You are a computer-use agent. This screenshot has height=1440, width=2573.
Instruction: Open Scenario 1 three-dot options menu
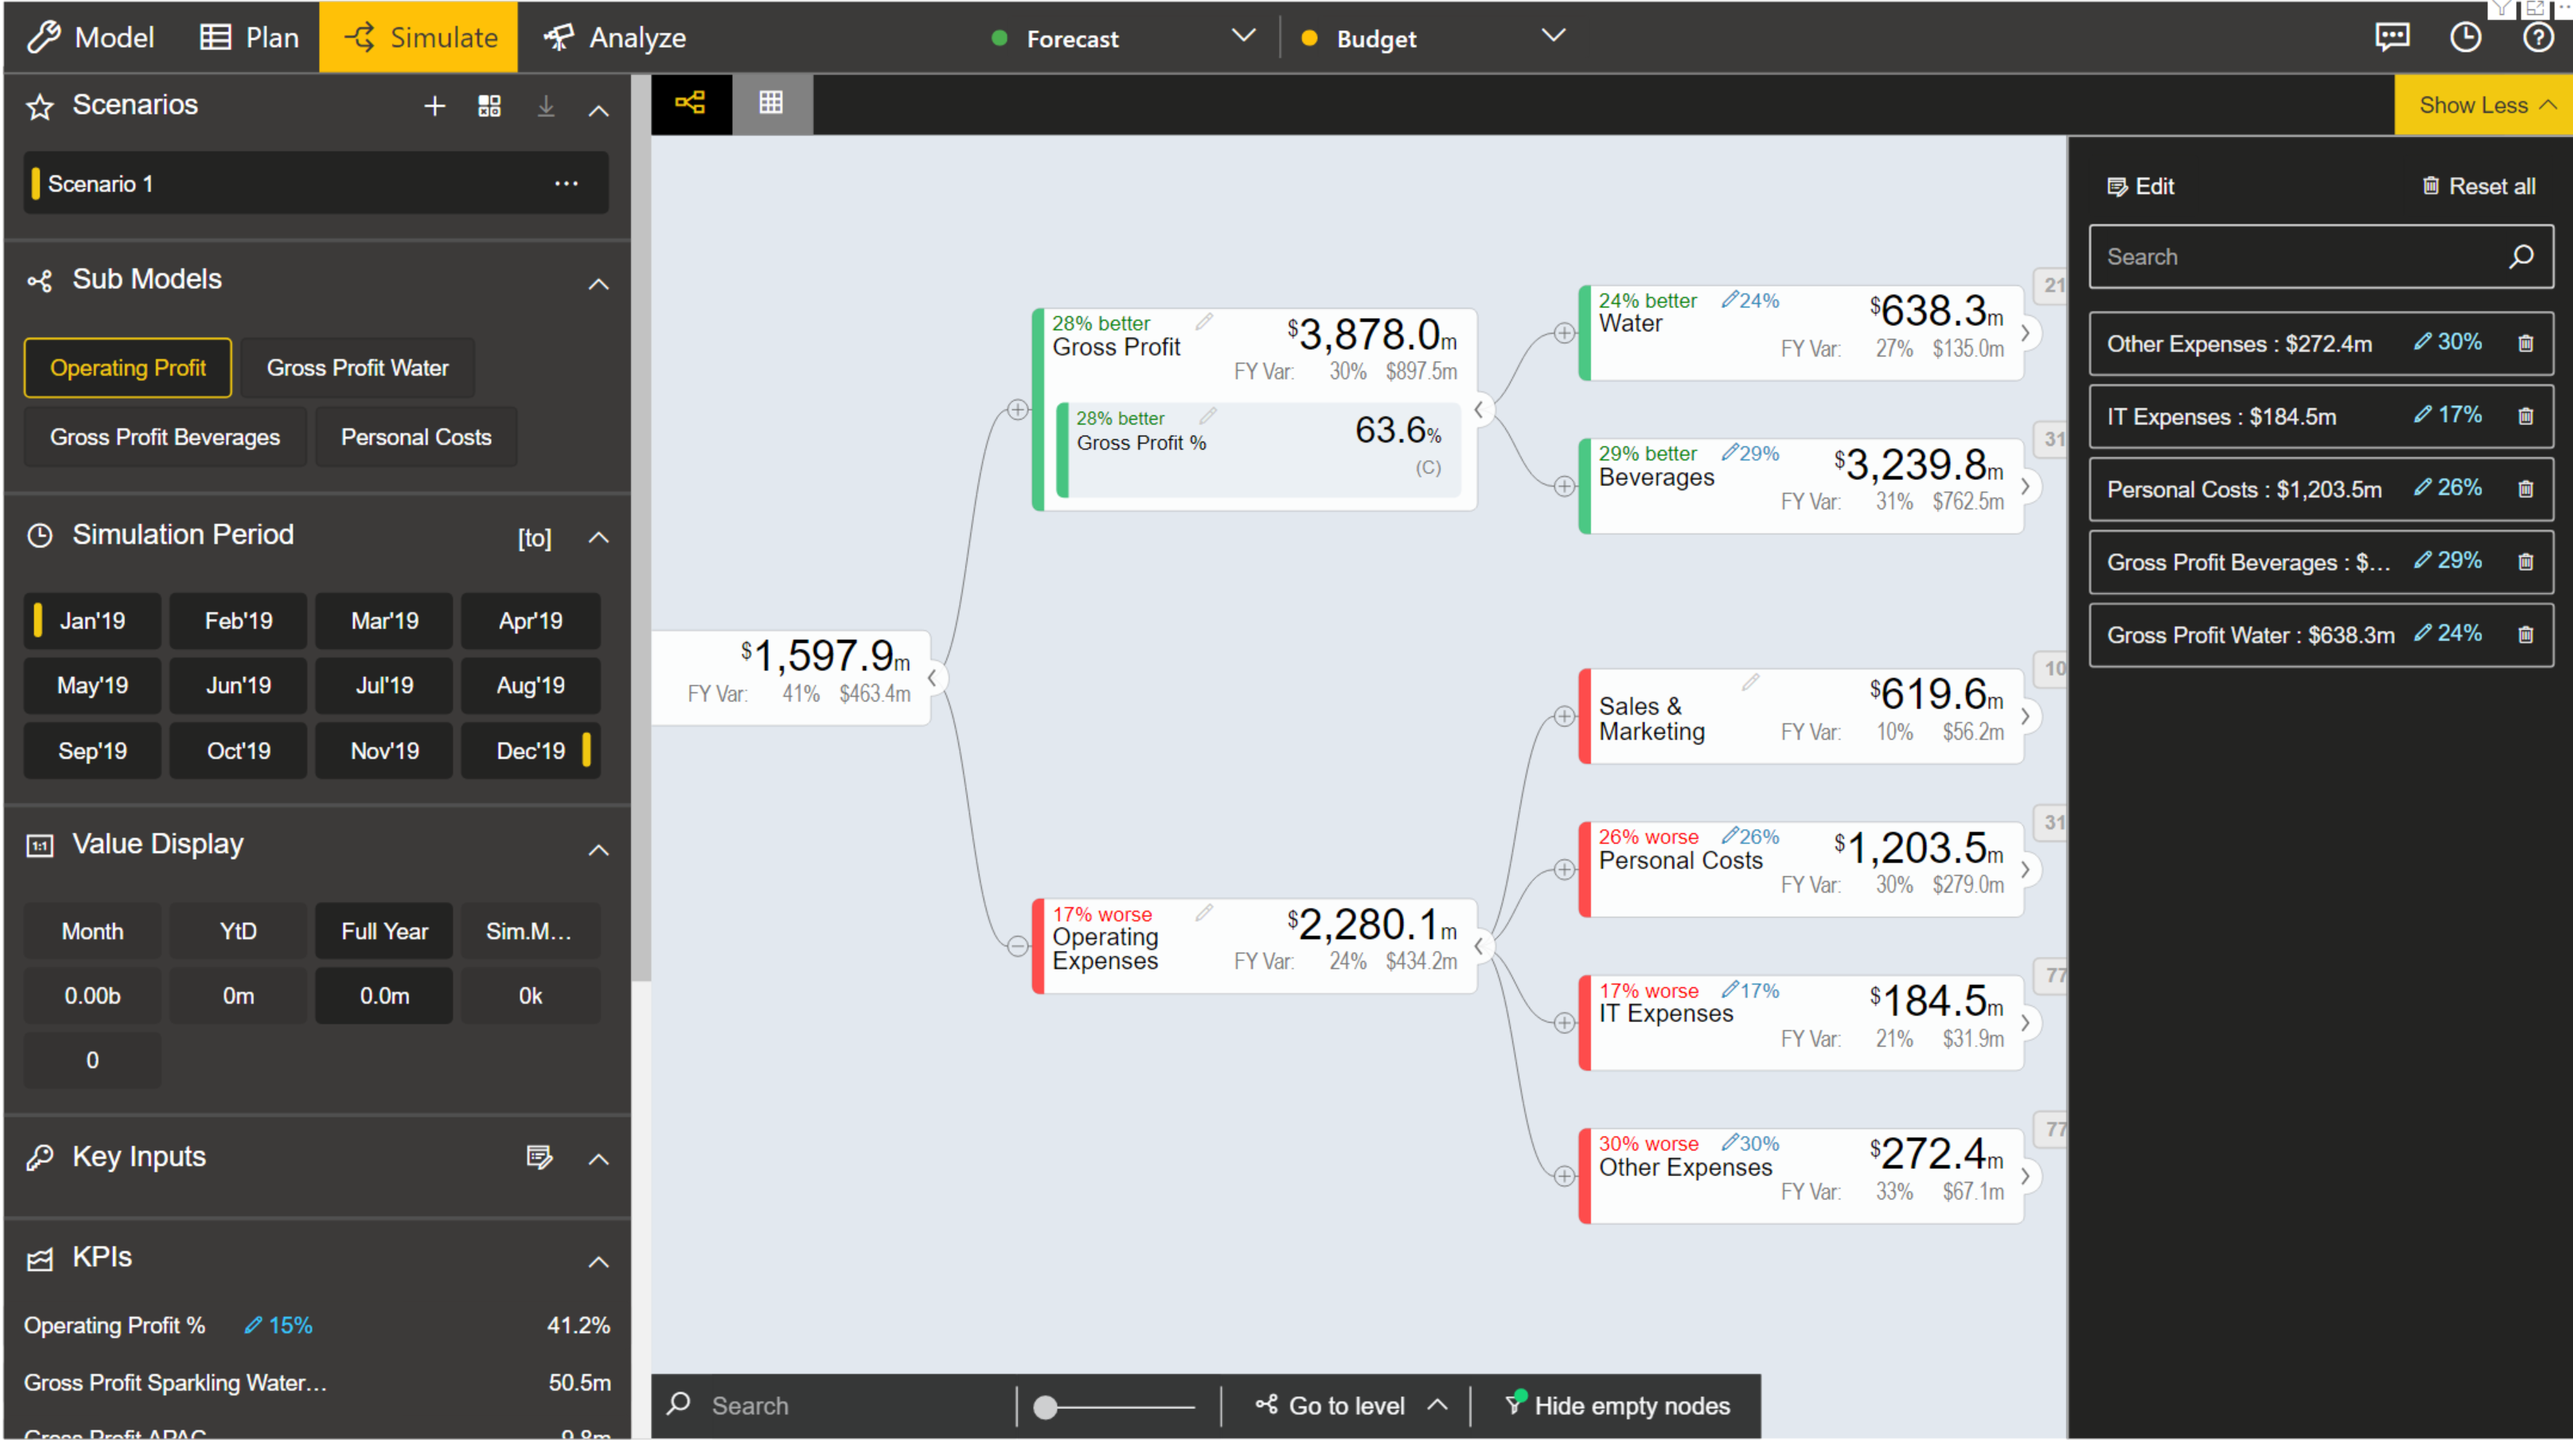coord(567,183)
